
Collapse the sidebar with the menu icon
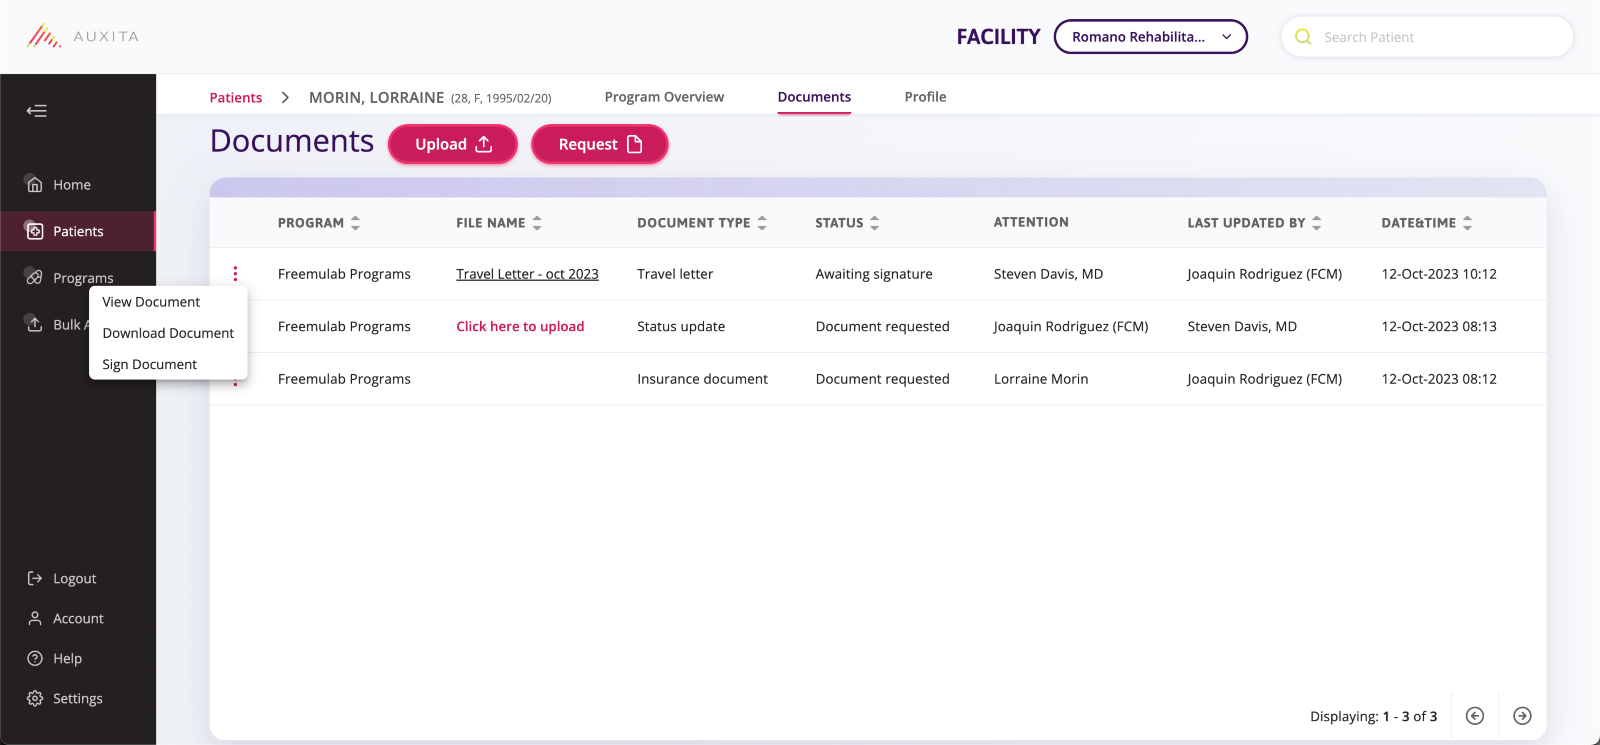click(x=37, y=111)
